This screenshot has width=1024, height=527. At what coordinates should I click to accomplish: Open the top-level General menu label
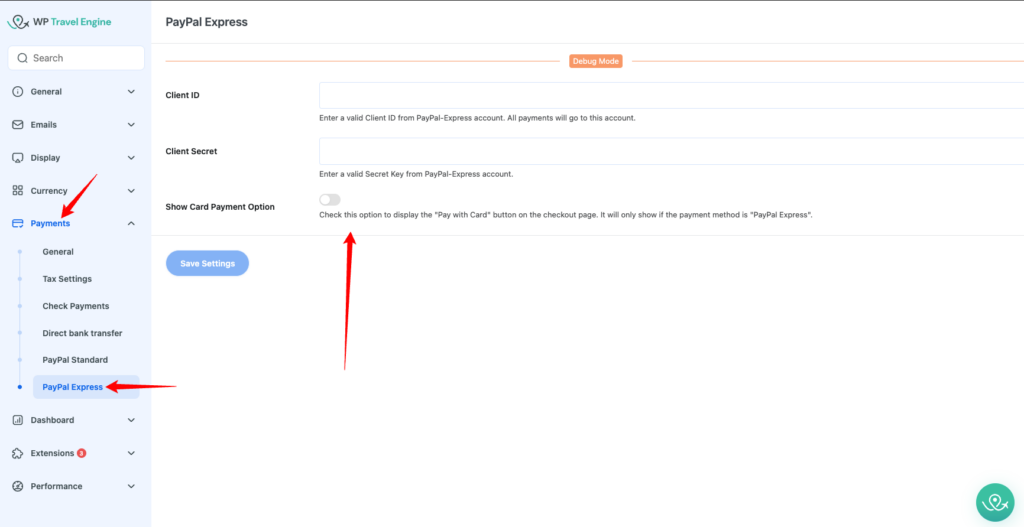tap(46, 92)
